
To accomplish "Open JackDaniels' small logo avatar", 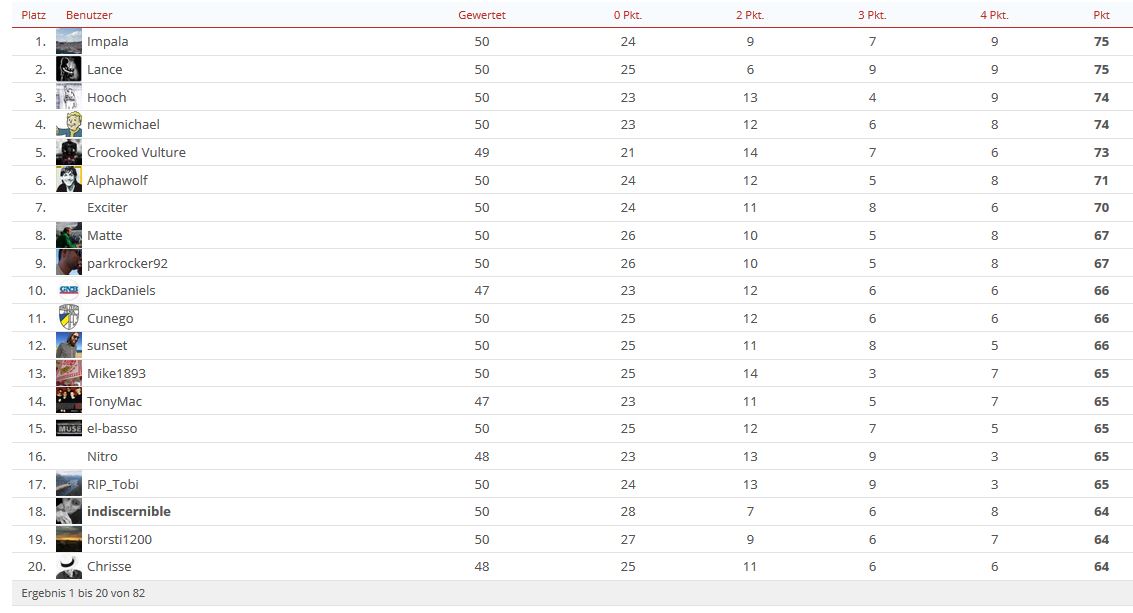I will click(x=69, y=290).
